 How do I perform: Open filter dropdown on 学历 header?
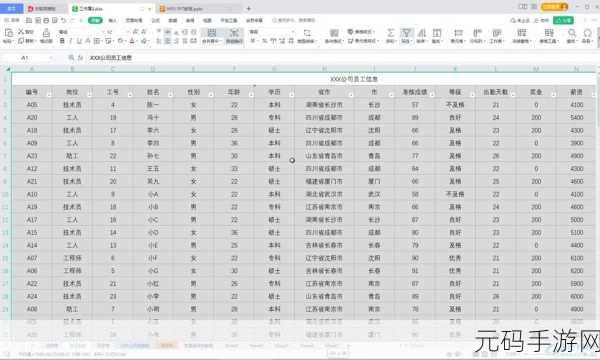point(292,94)
